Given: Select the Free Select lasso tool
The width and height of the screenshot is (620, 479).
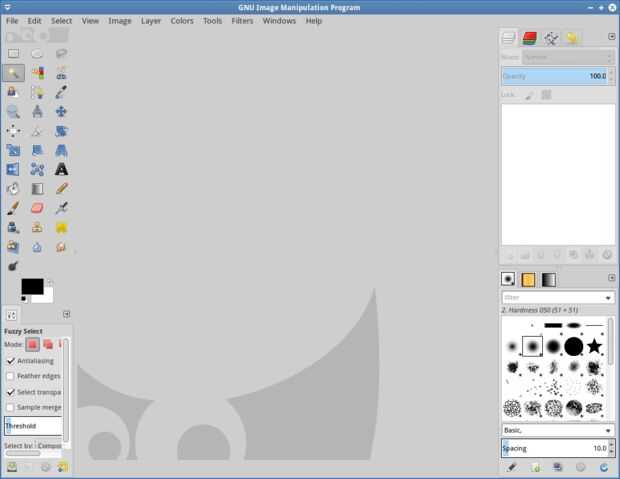Looking at the screenshot, I should pos(61,53).
